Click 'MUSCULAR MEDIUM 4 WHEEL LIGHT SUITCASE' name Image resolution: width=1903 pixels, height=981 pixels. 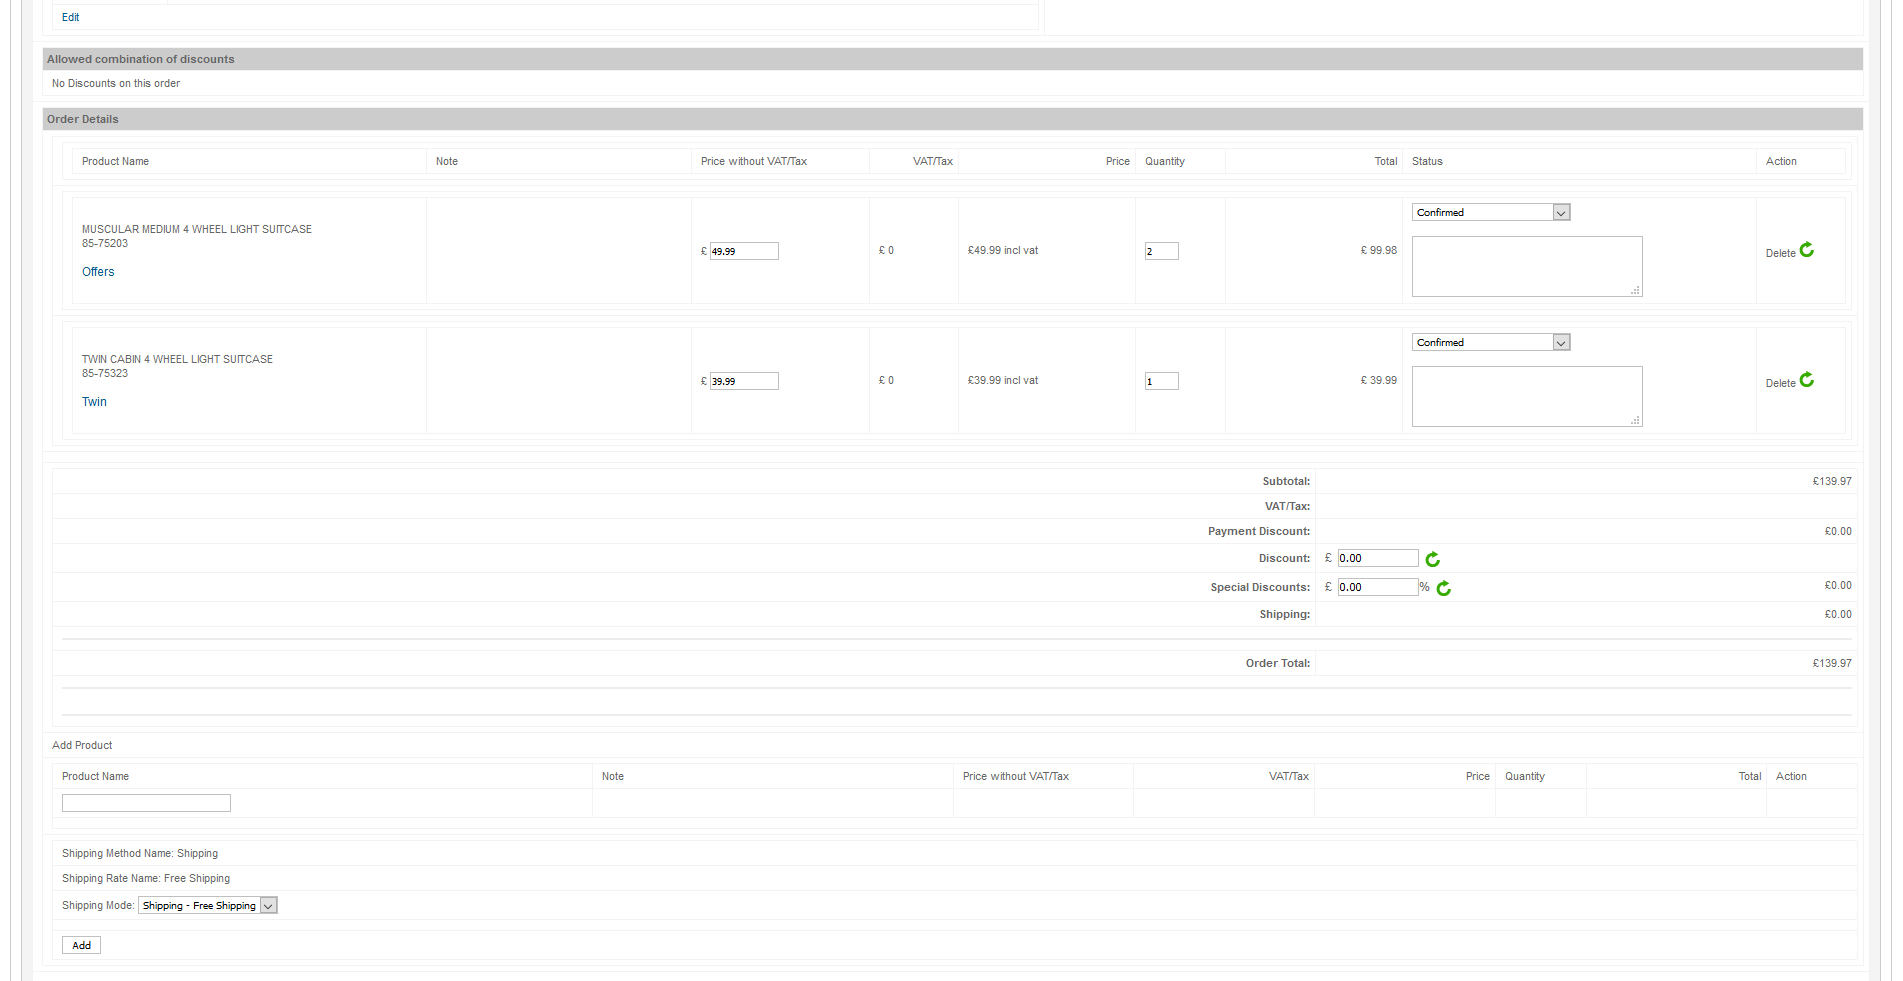pyautogui.click(x=197, y=230)
